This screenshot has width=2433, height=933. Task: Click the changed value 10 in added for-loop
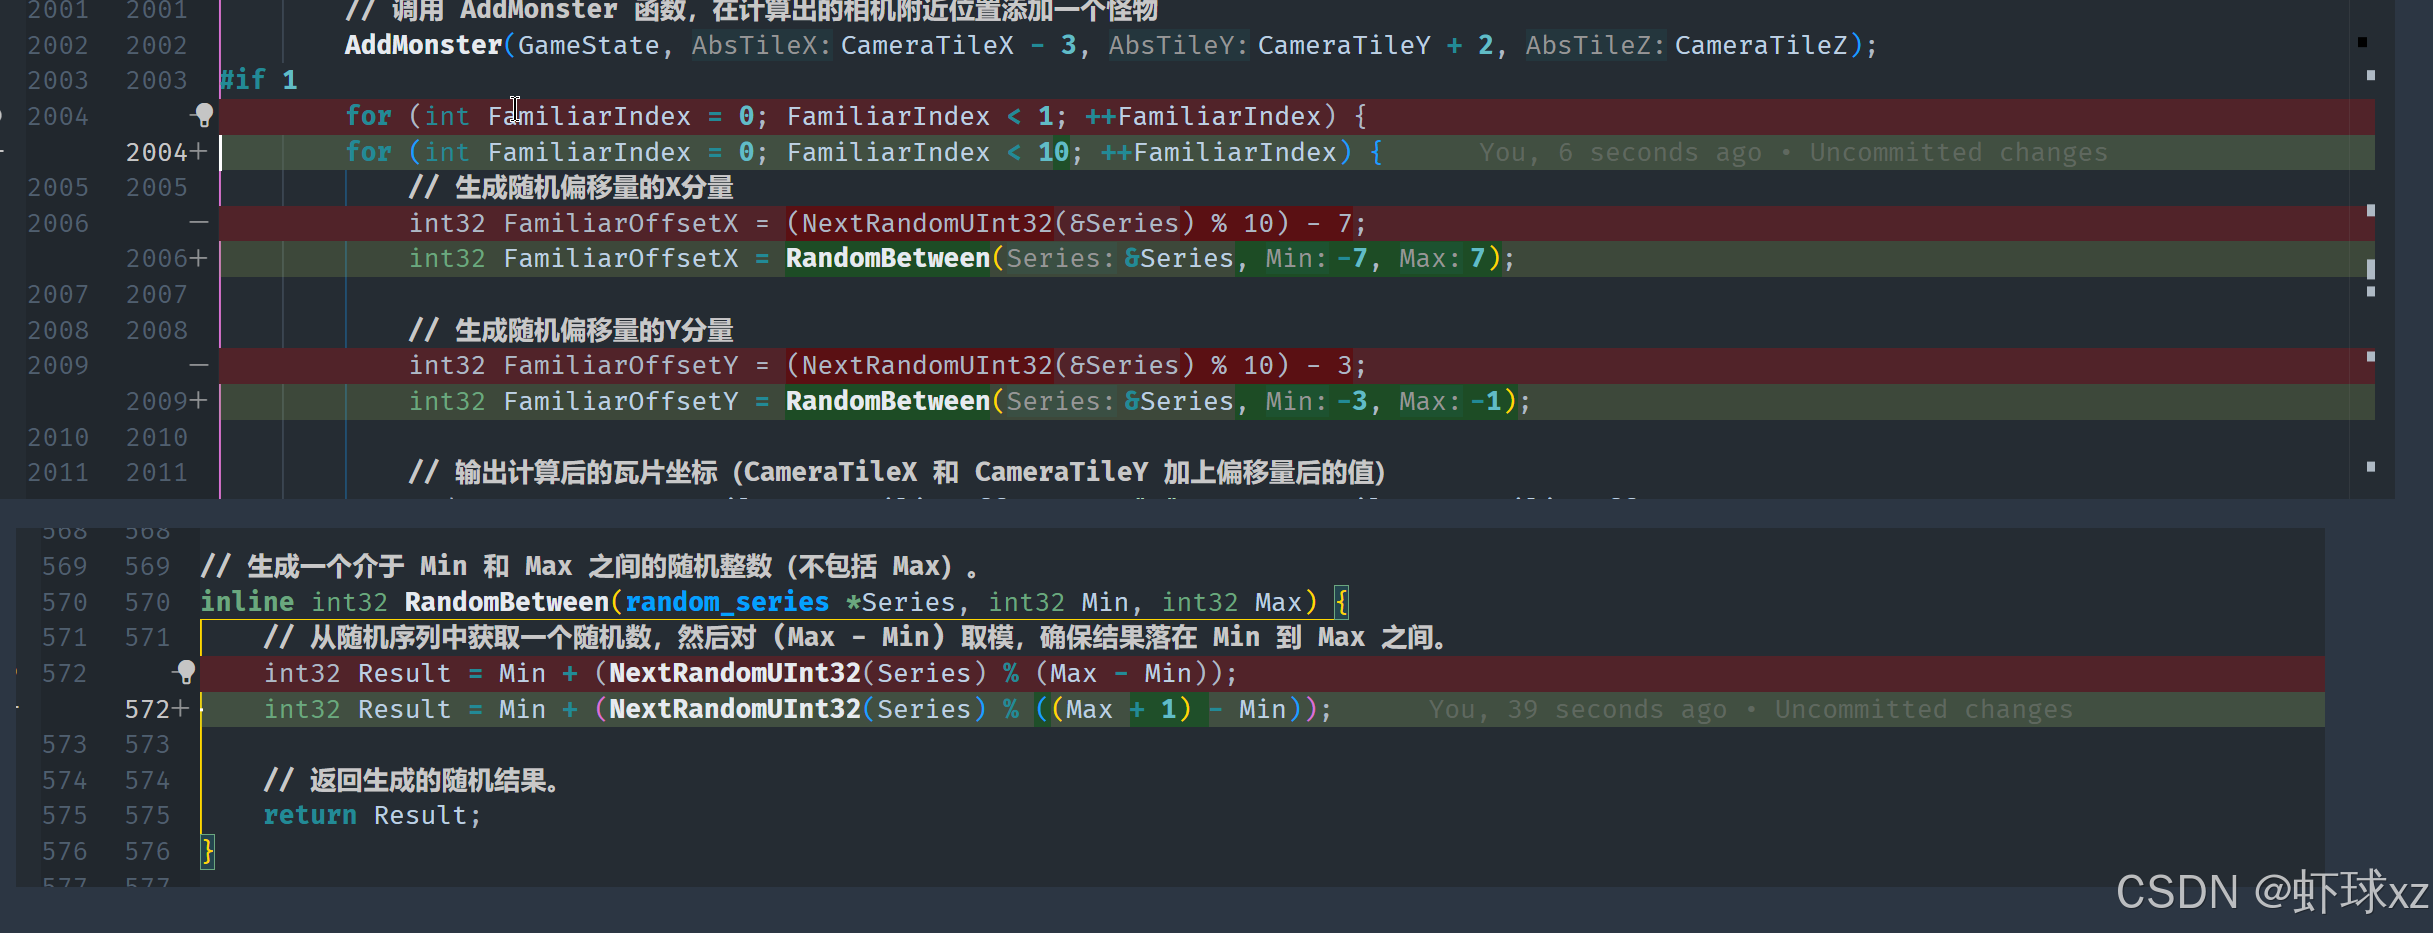[1053, 152]
